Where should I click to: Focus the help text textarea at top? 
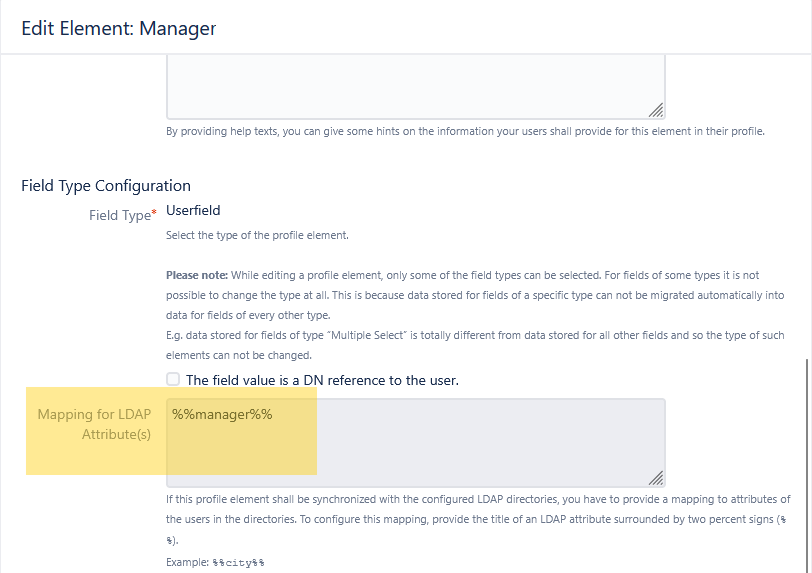(x=415, y=85)
